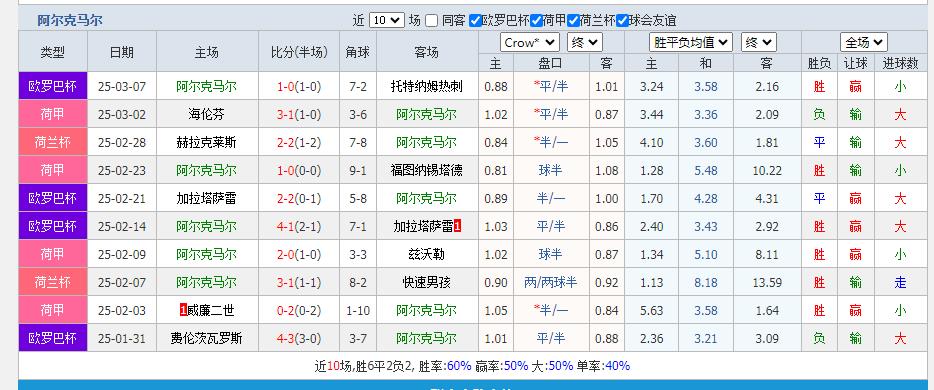The width and height of the screenshot is (934, 390).
Task: Click the odds value 13.59
Action: click(767, 282)
